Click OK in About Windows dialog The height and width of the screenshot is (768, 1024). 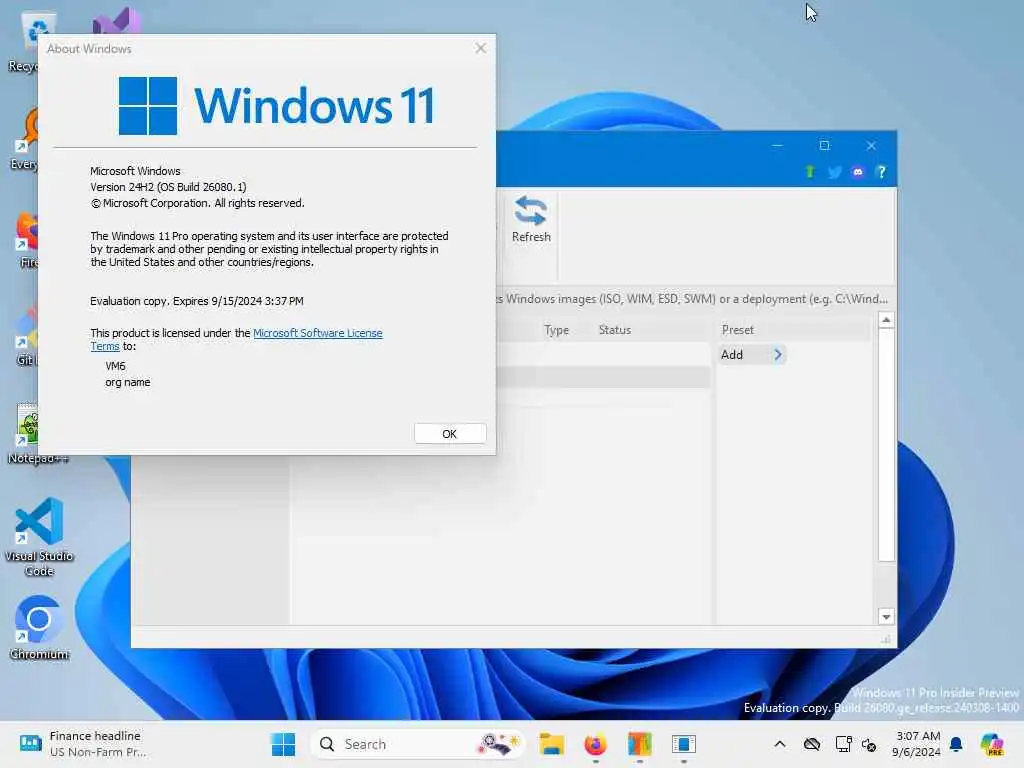tap(449, 434)
